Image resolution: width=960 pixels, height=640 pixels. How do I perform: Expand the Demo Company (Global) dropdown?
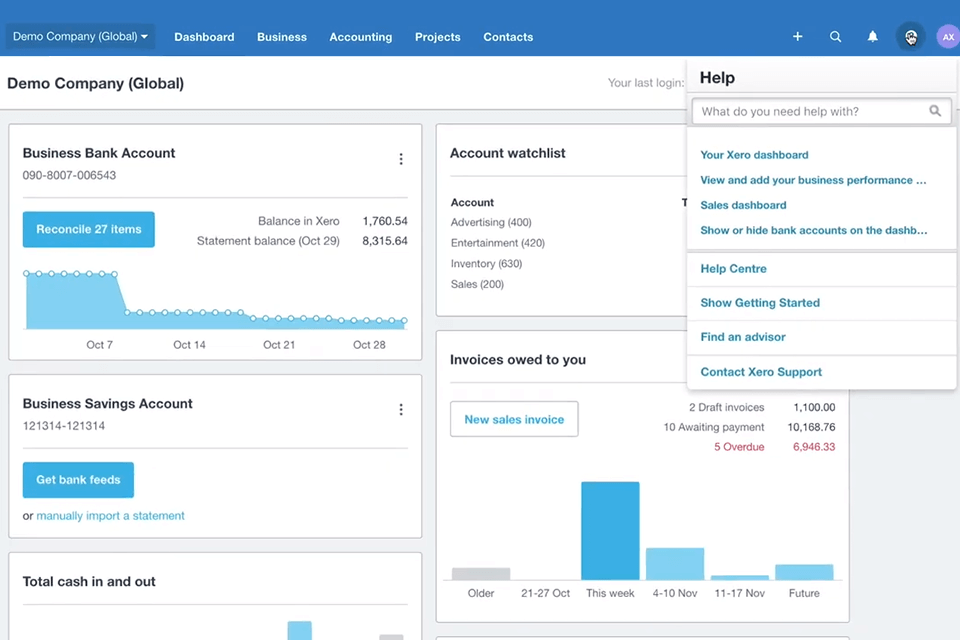(81, 37)
